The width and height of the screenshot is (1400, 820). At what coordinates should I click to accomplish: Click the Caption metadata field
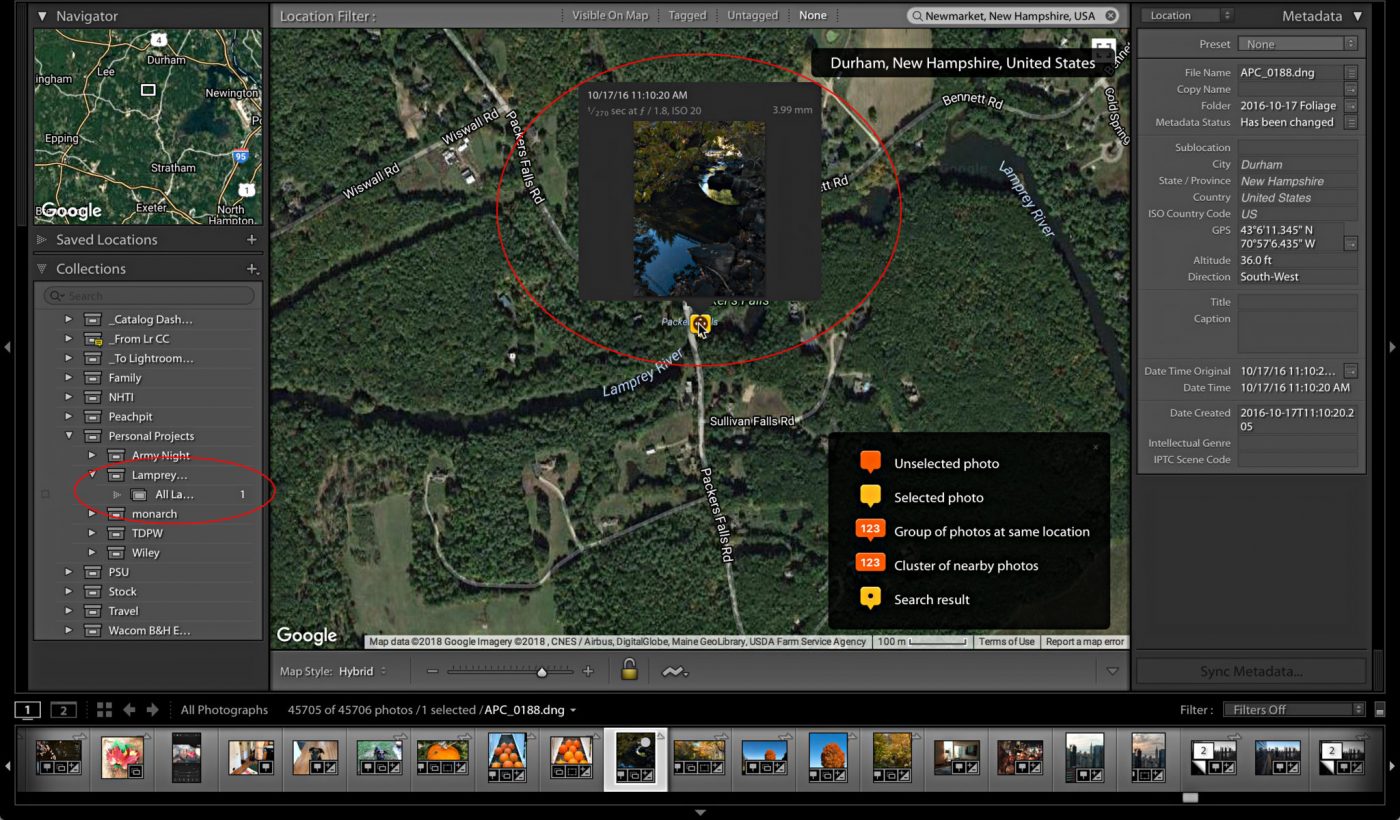(x=1297, y=332)
